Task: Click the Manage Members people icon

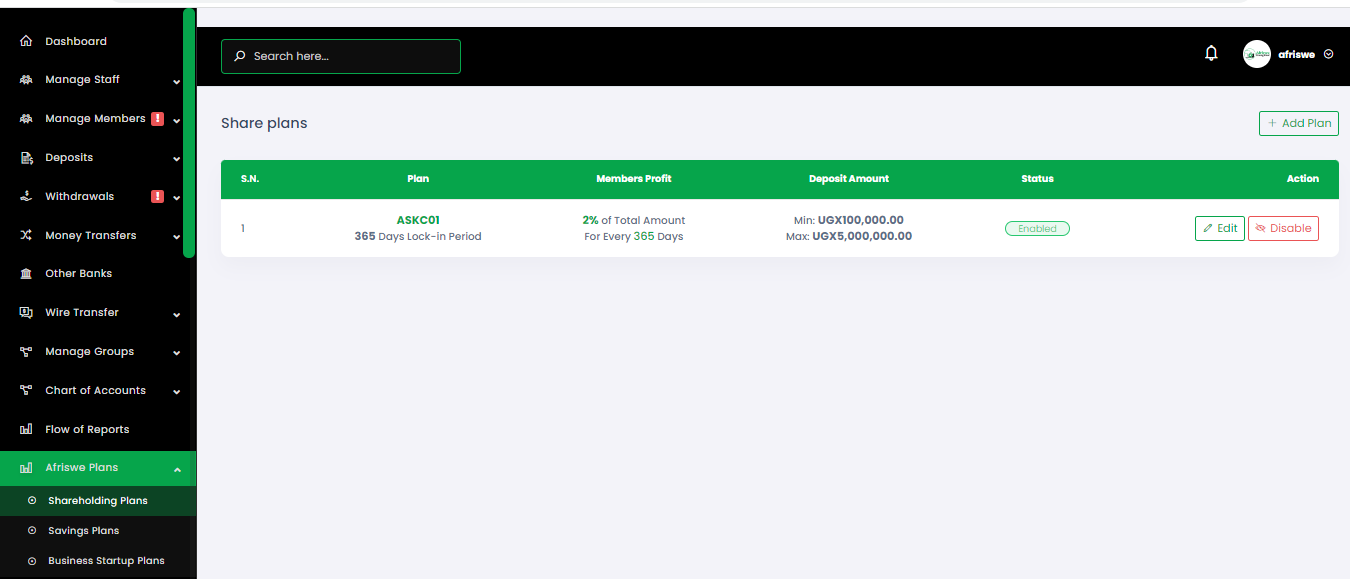Action: click(x=26, y=119)
